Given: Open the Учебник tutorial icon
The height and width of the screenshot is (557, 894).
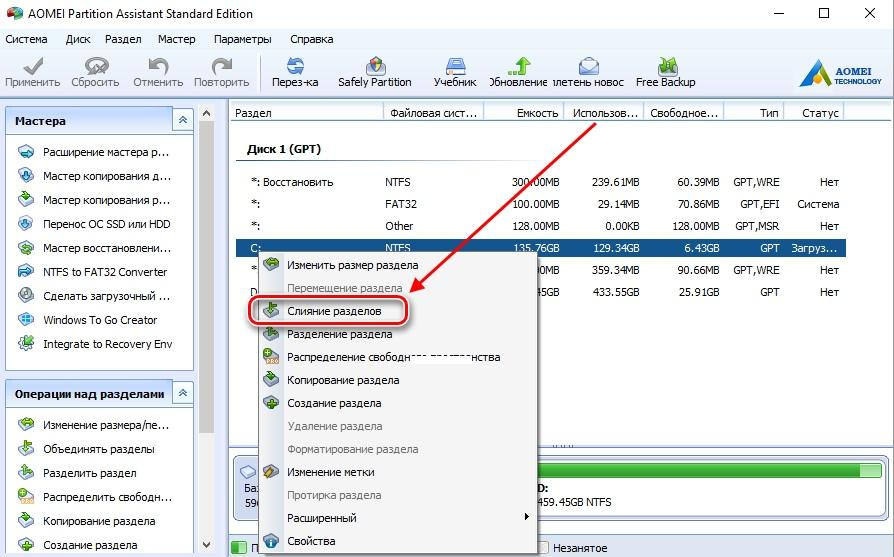Looking at the screenshot, I should pos(455,66).
